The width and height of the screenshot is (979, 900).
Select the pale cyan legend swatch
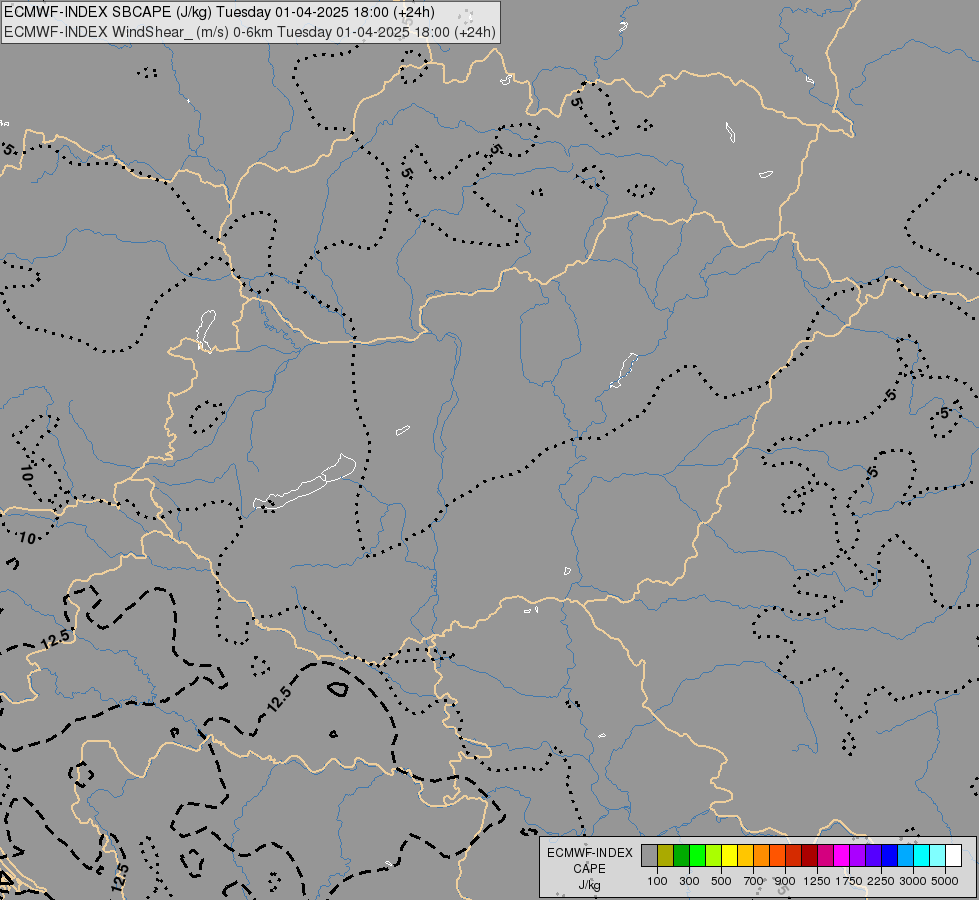(938, 856)
